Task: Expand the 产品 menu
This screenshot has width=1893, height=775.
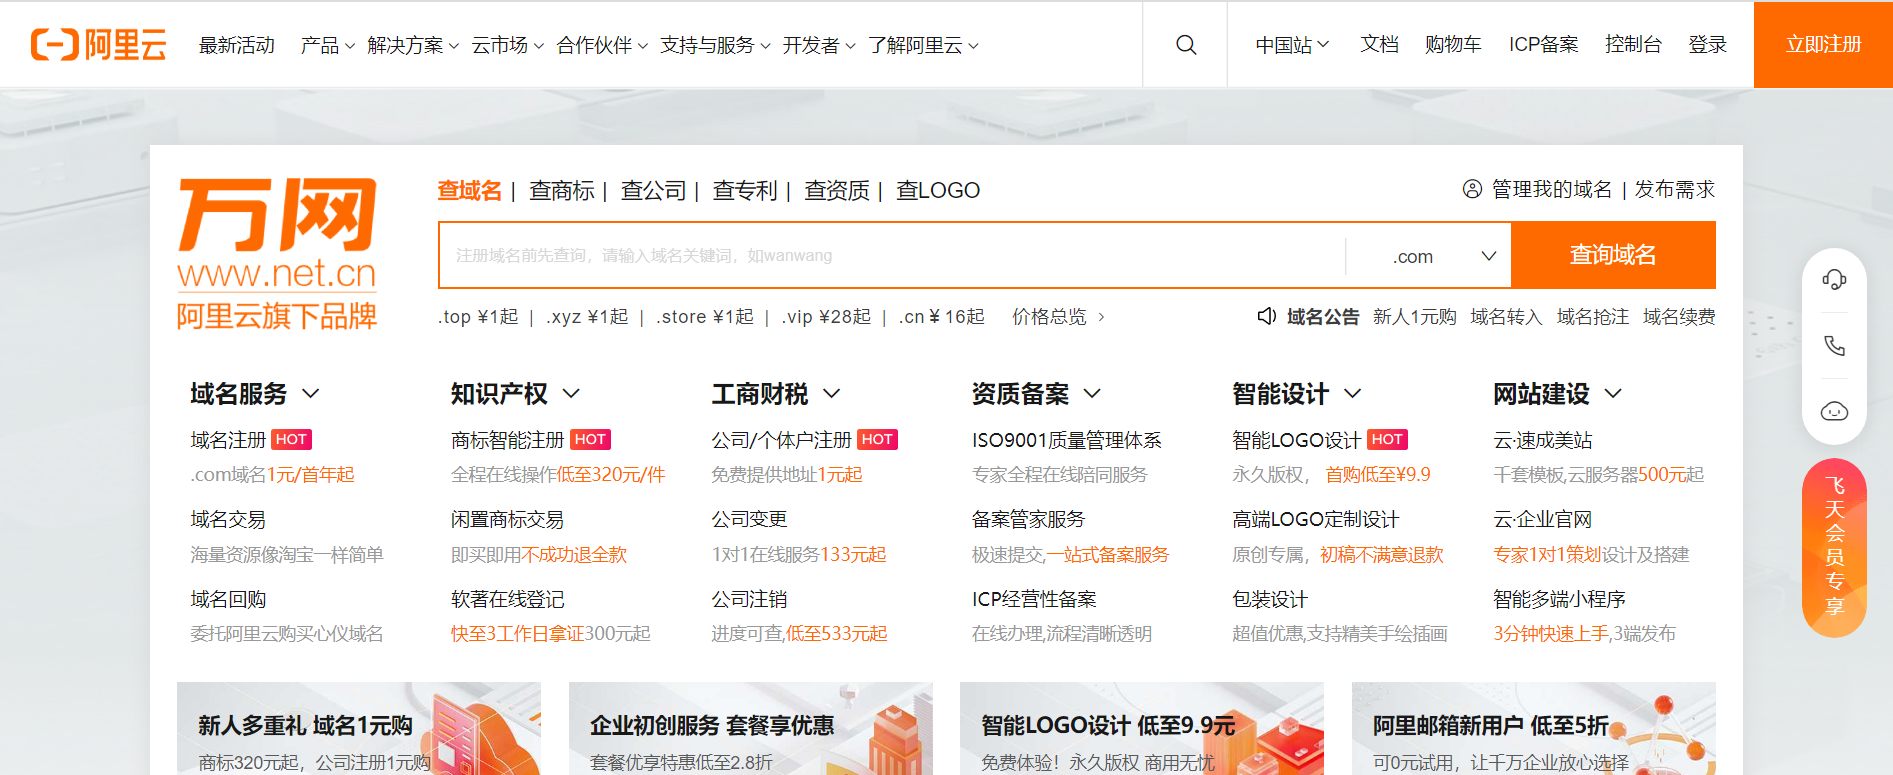Action: 327,45
